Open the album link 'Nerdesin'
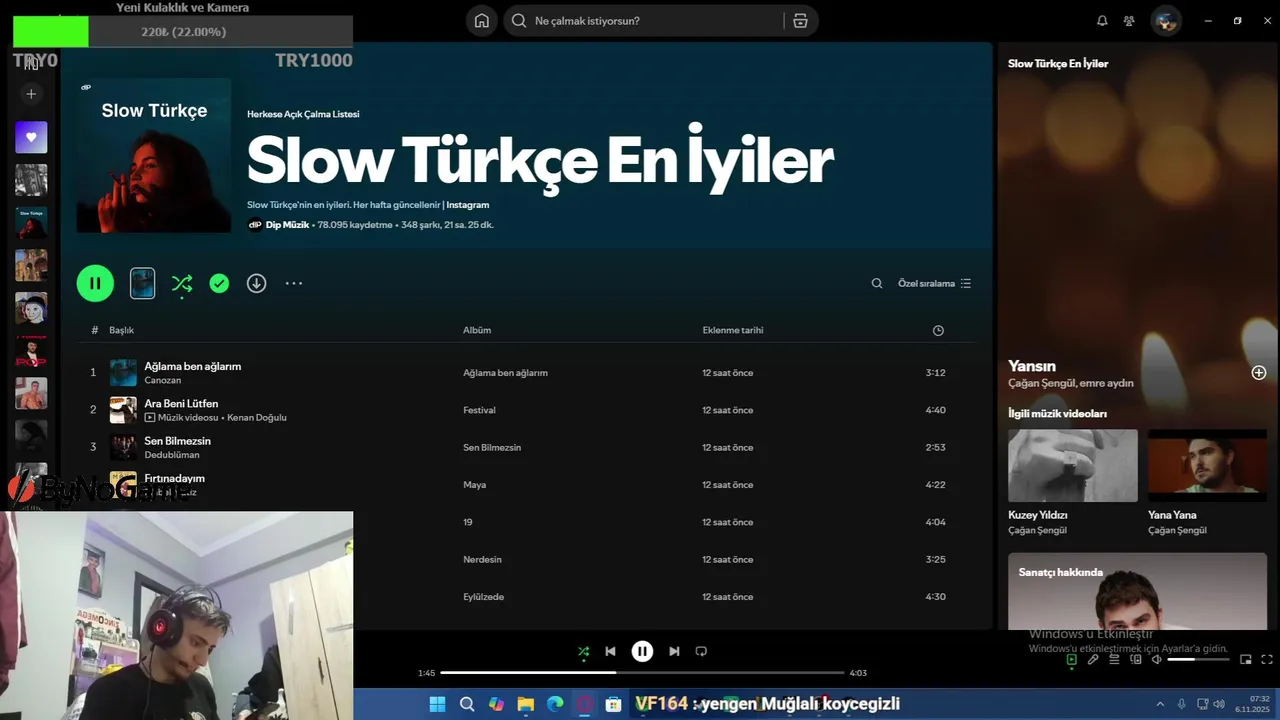This screenshot has width=1280, height=720. [483, 560]
